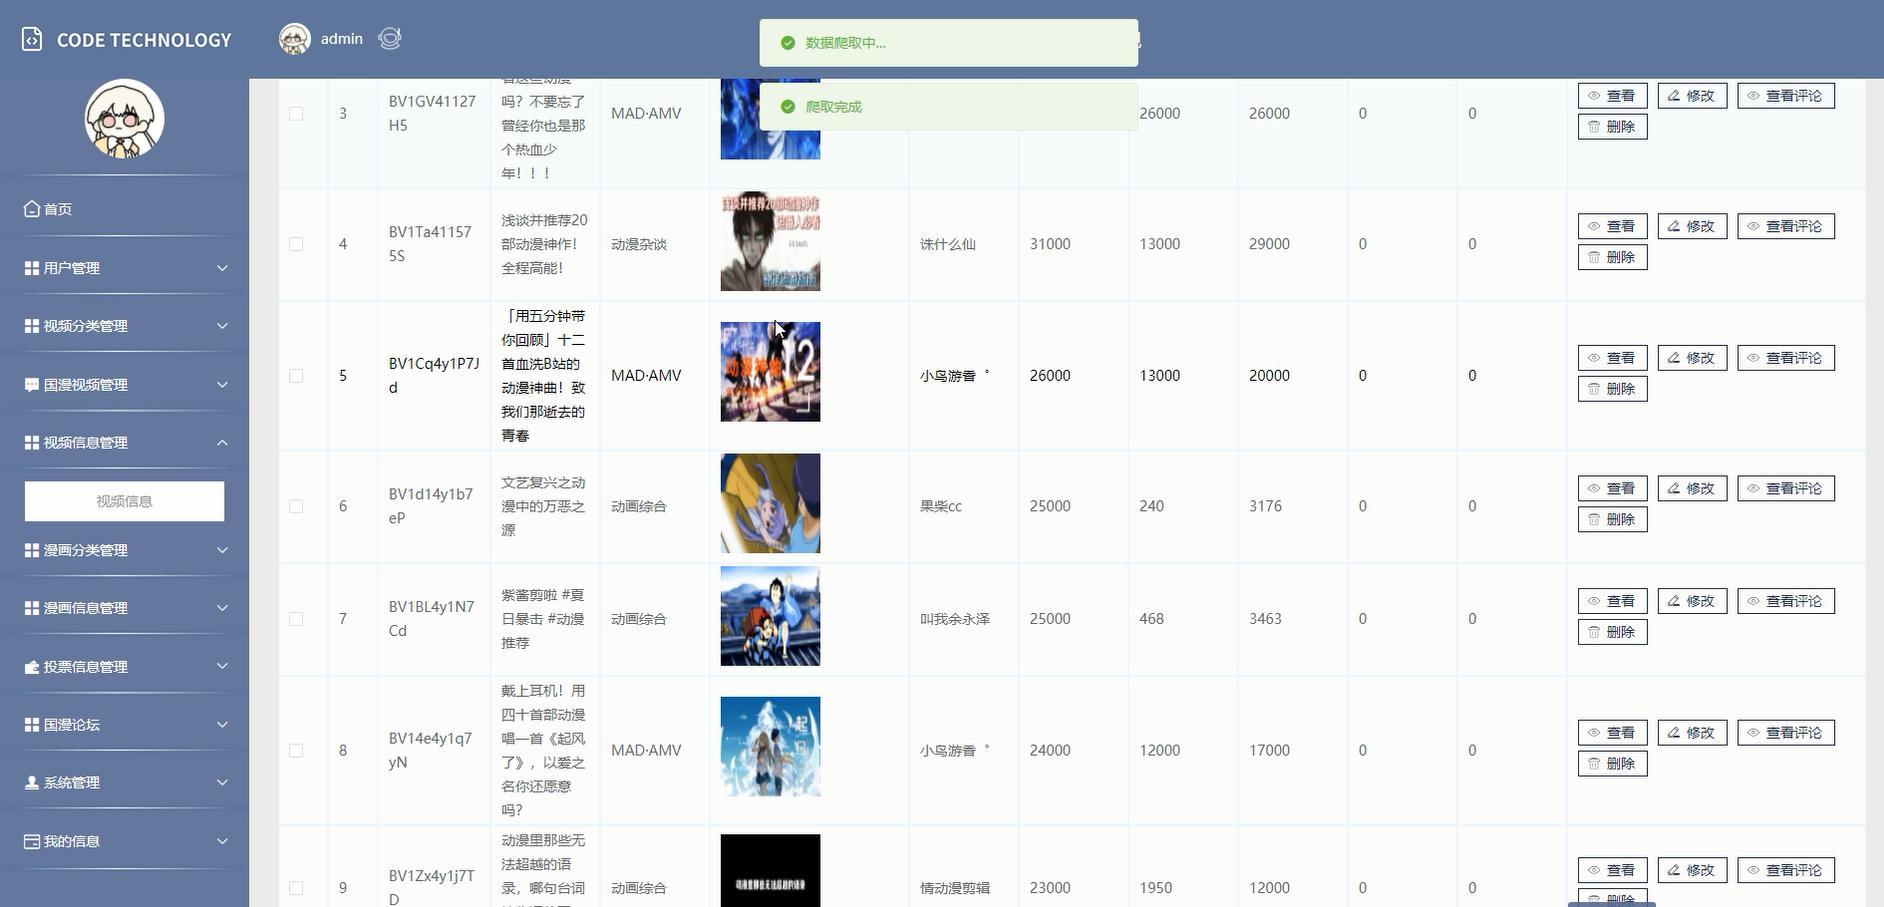This screenshot has width=1884, height=907.
Task: Open 查看评论 for row 9
Action: 1786,870
